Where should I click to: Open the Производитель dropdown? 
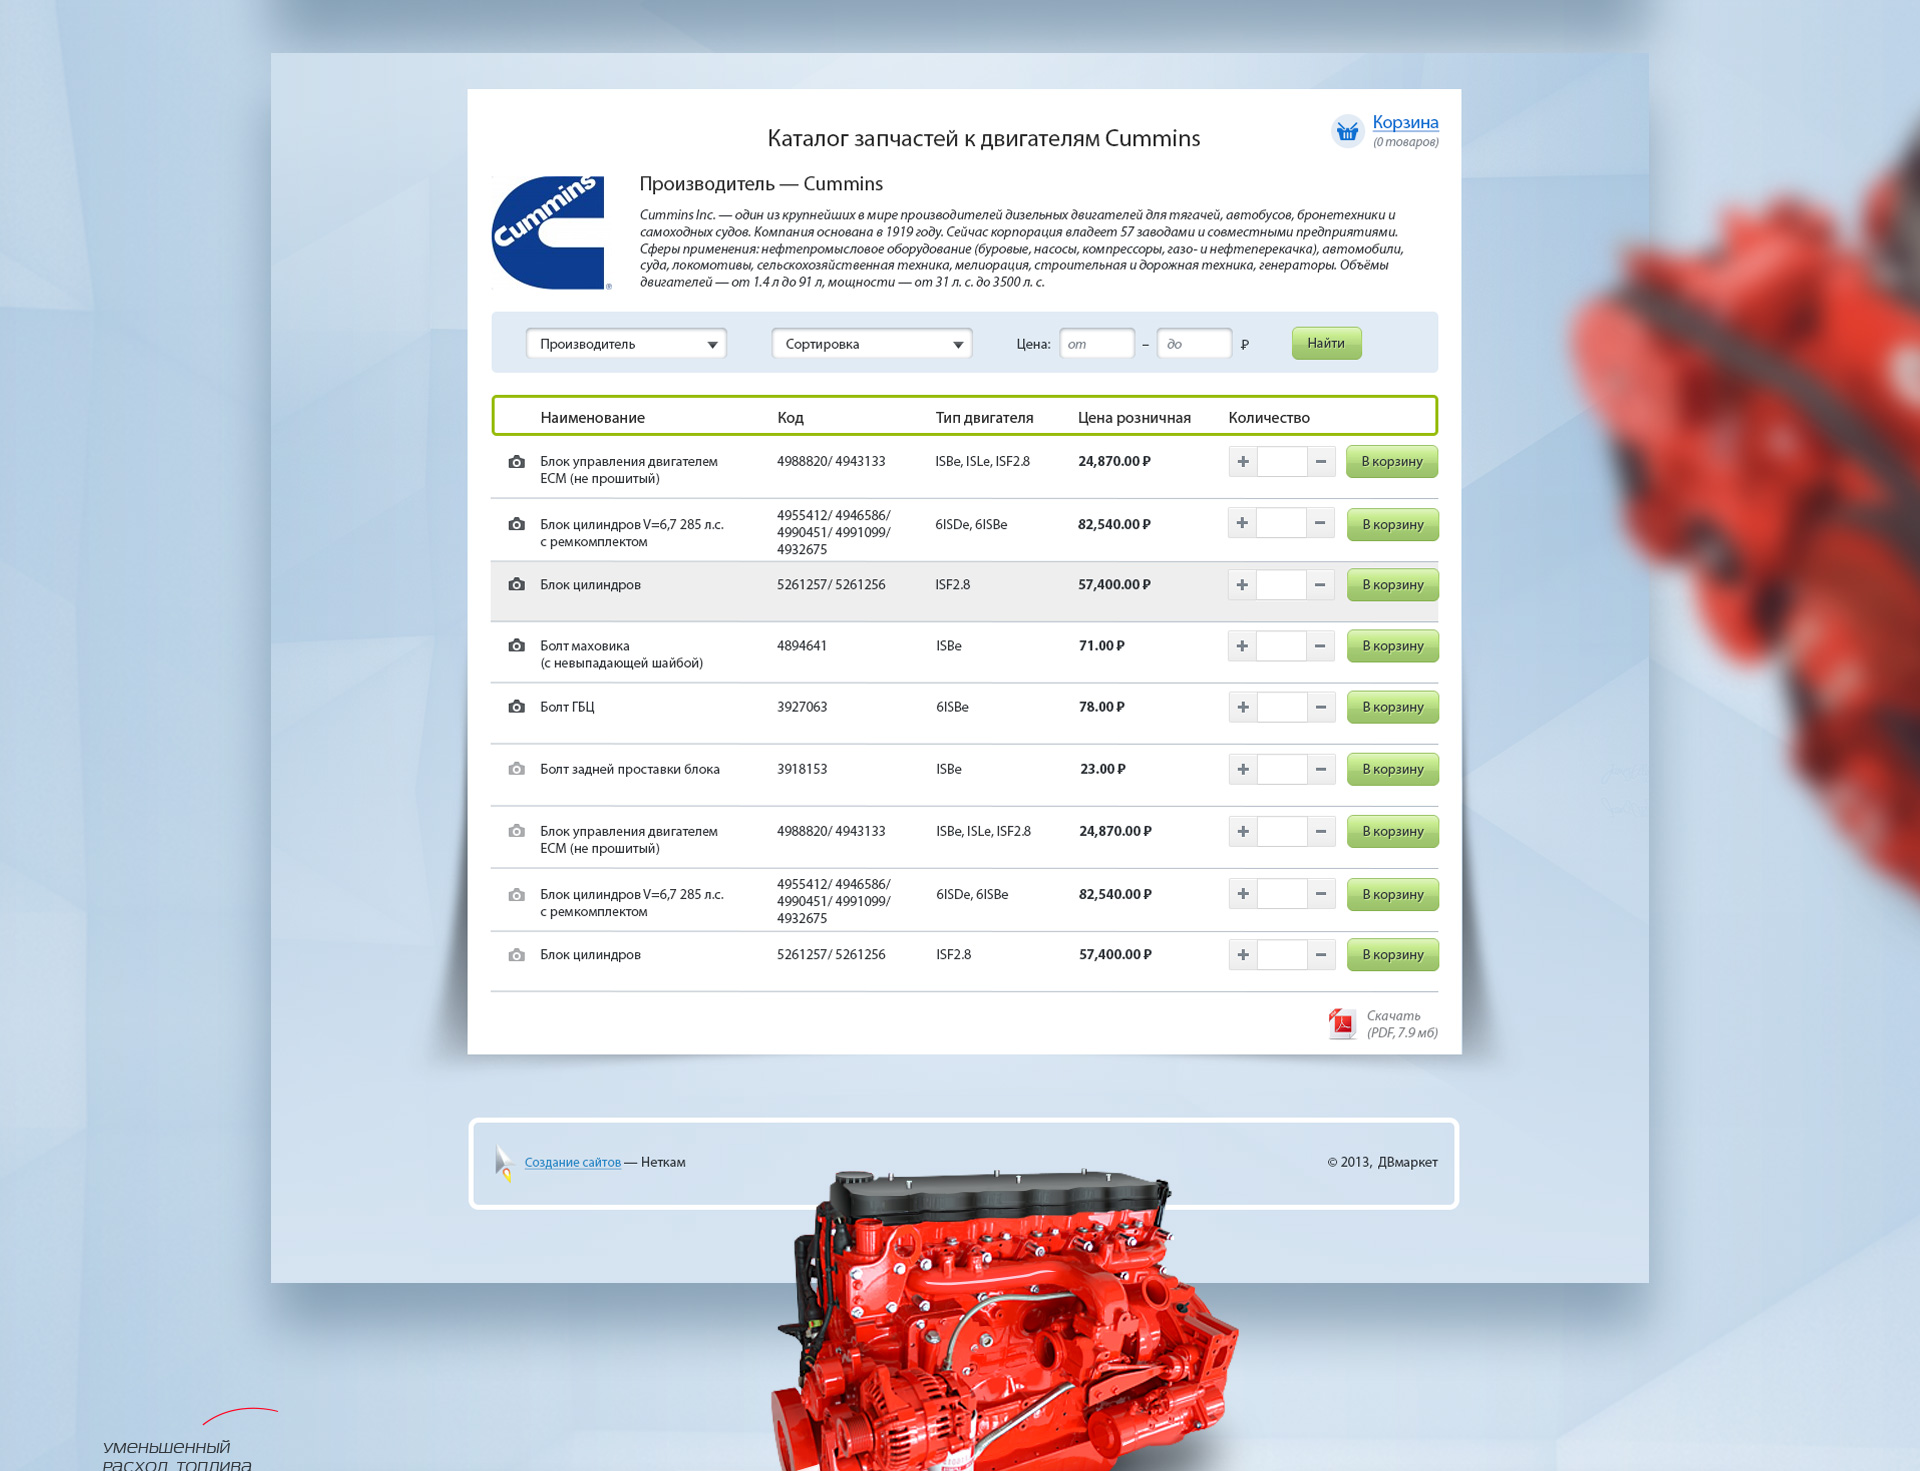coord(626,344)
